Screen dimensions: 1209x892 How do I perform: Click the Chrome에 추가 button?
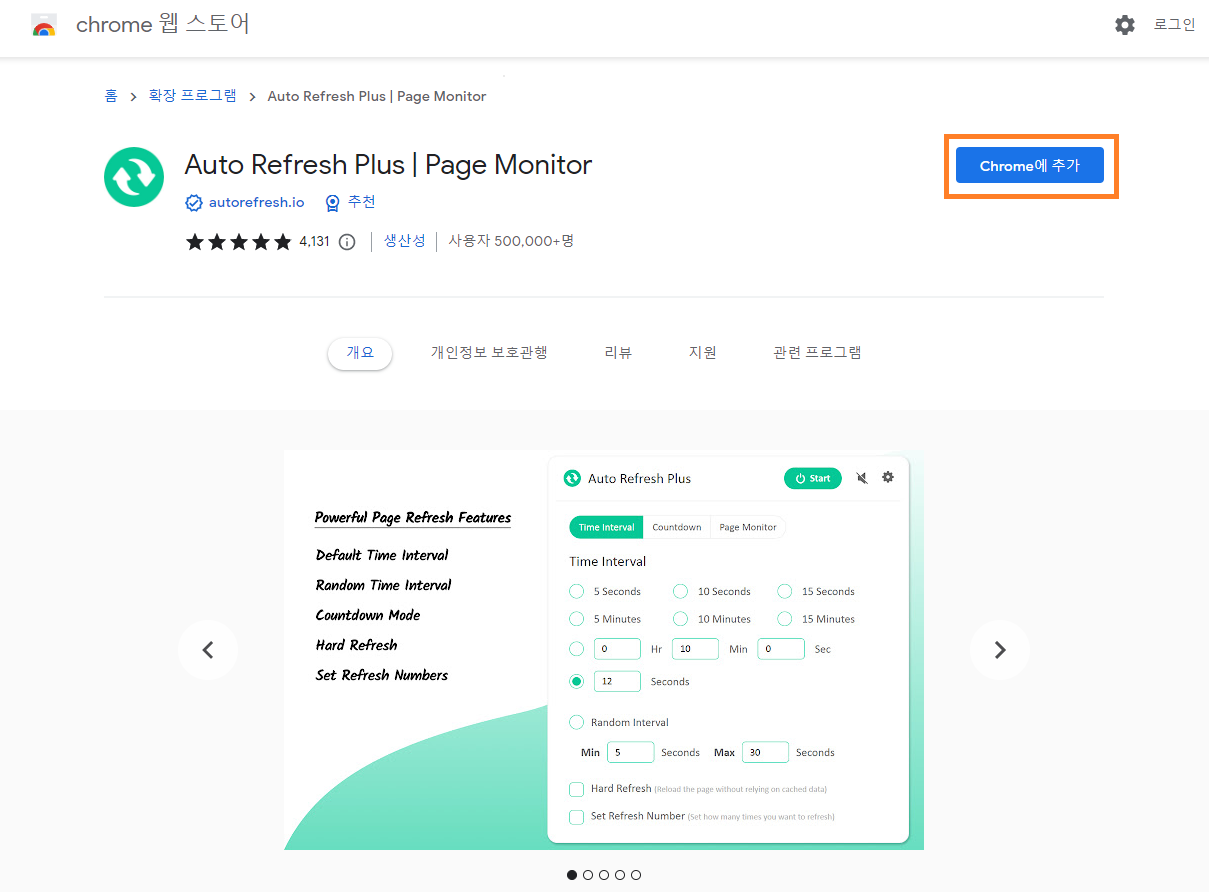pos(1030,166)
